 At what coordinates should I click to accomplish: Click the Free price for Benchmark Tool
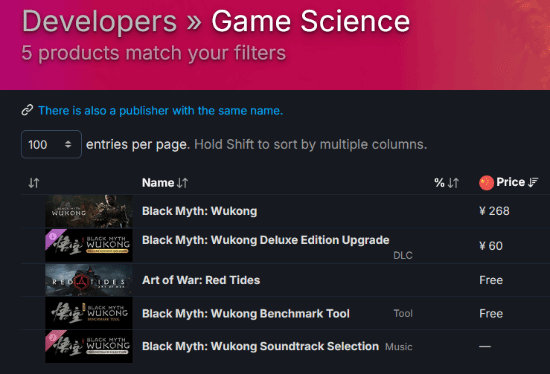pos(491,313)
